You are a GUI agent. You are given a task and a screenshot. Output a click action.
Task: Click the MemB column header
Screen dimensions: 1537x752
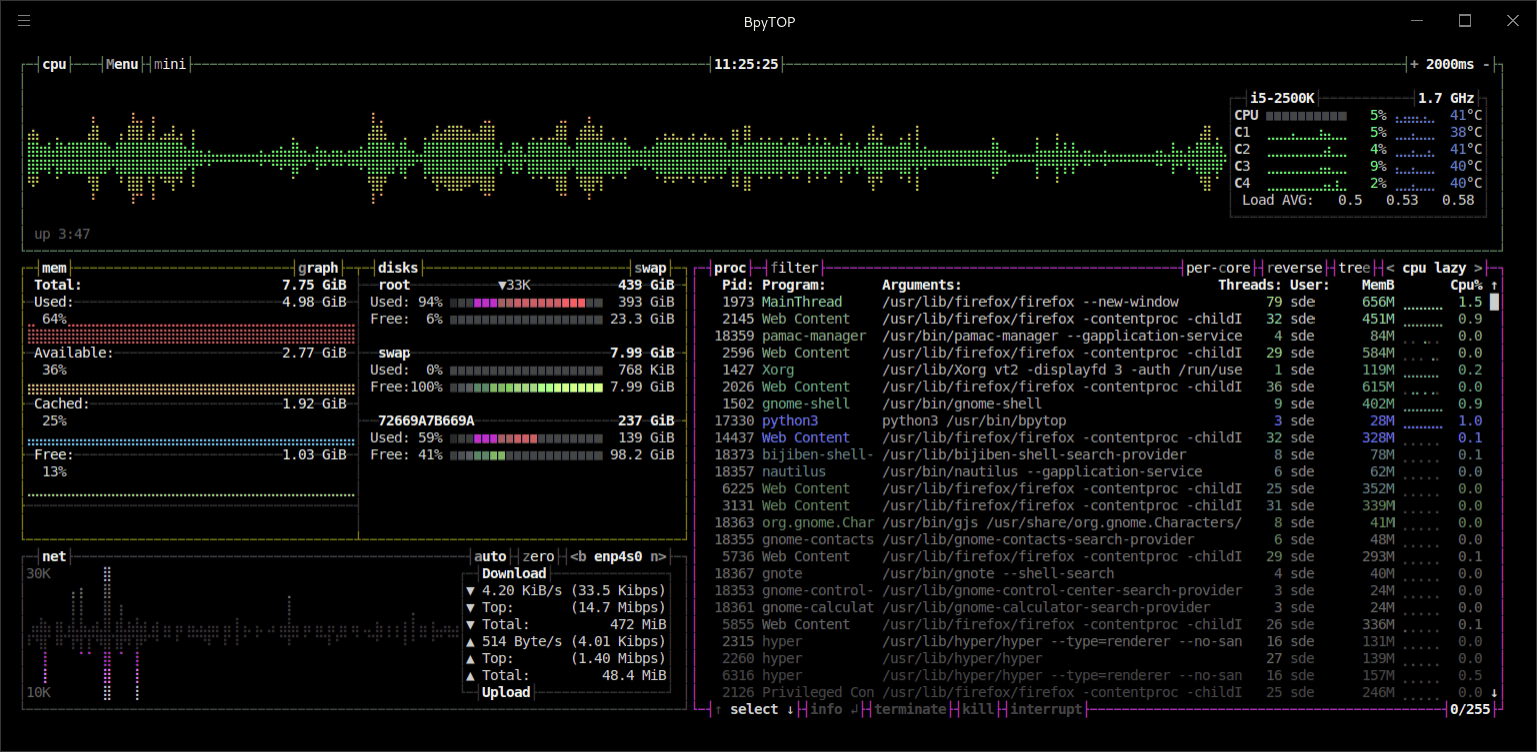click(1378, 285)
